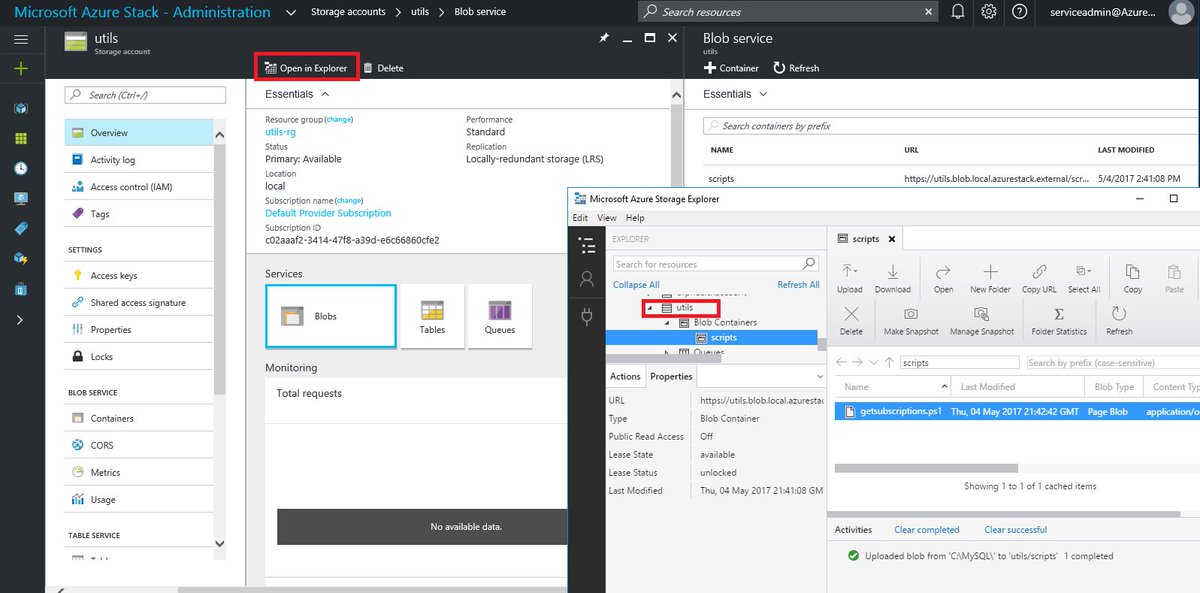Delete the utils storage account
The width and height of the screenshot is (1200, 593).
(383, 68)
